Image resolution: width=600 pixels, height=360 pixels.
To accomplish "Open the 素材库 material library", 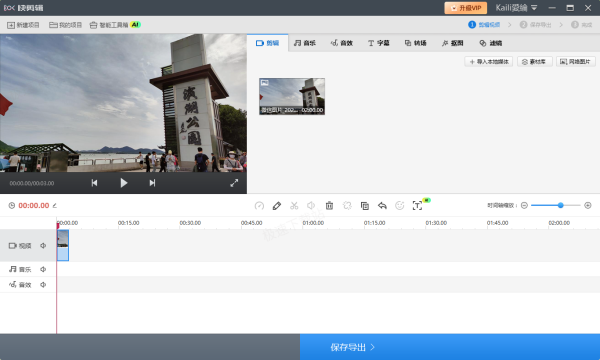I will (535, 62).
